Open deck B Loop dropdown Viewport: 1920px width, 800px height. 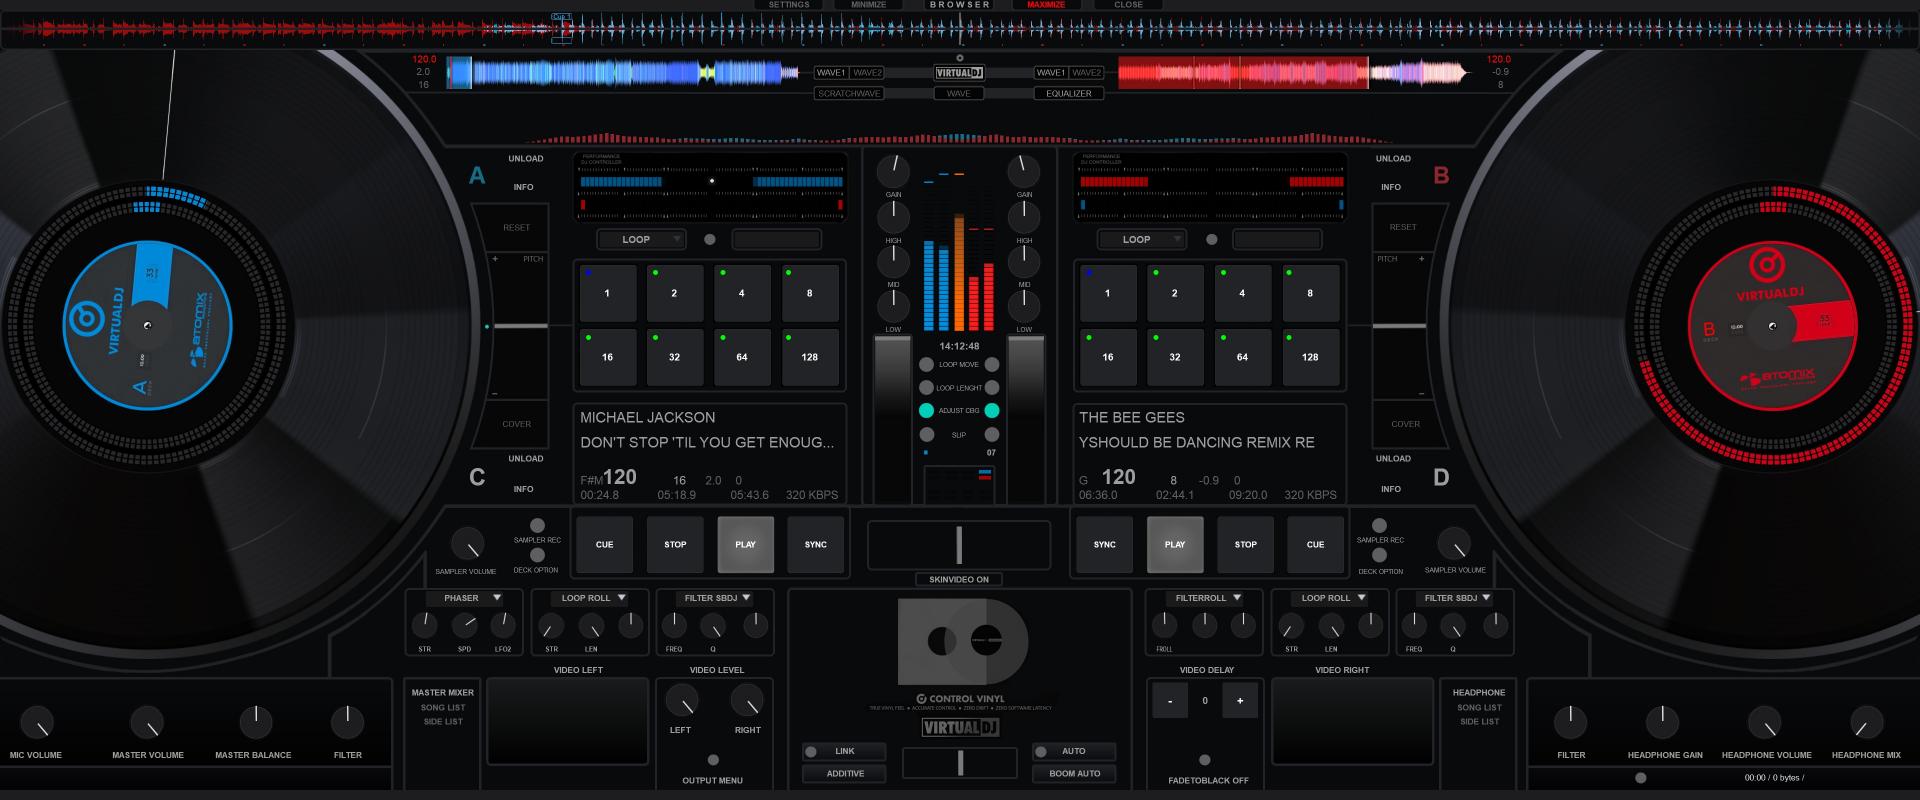(x=1141, y=239)
